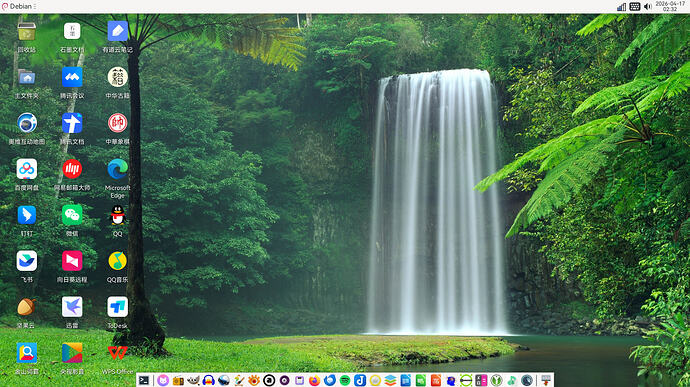The image size is (690, 387).
Task: Open GIMP icon in the dock
Action: 194,380
